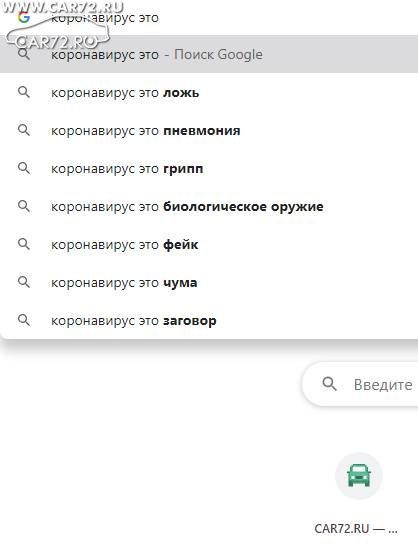Choose suggestion 'коронавирус это ложь'
The width and height of the screenshot is (418, 548).
click(x=209, y=92)
